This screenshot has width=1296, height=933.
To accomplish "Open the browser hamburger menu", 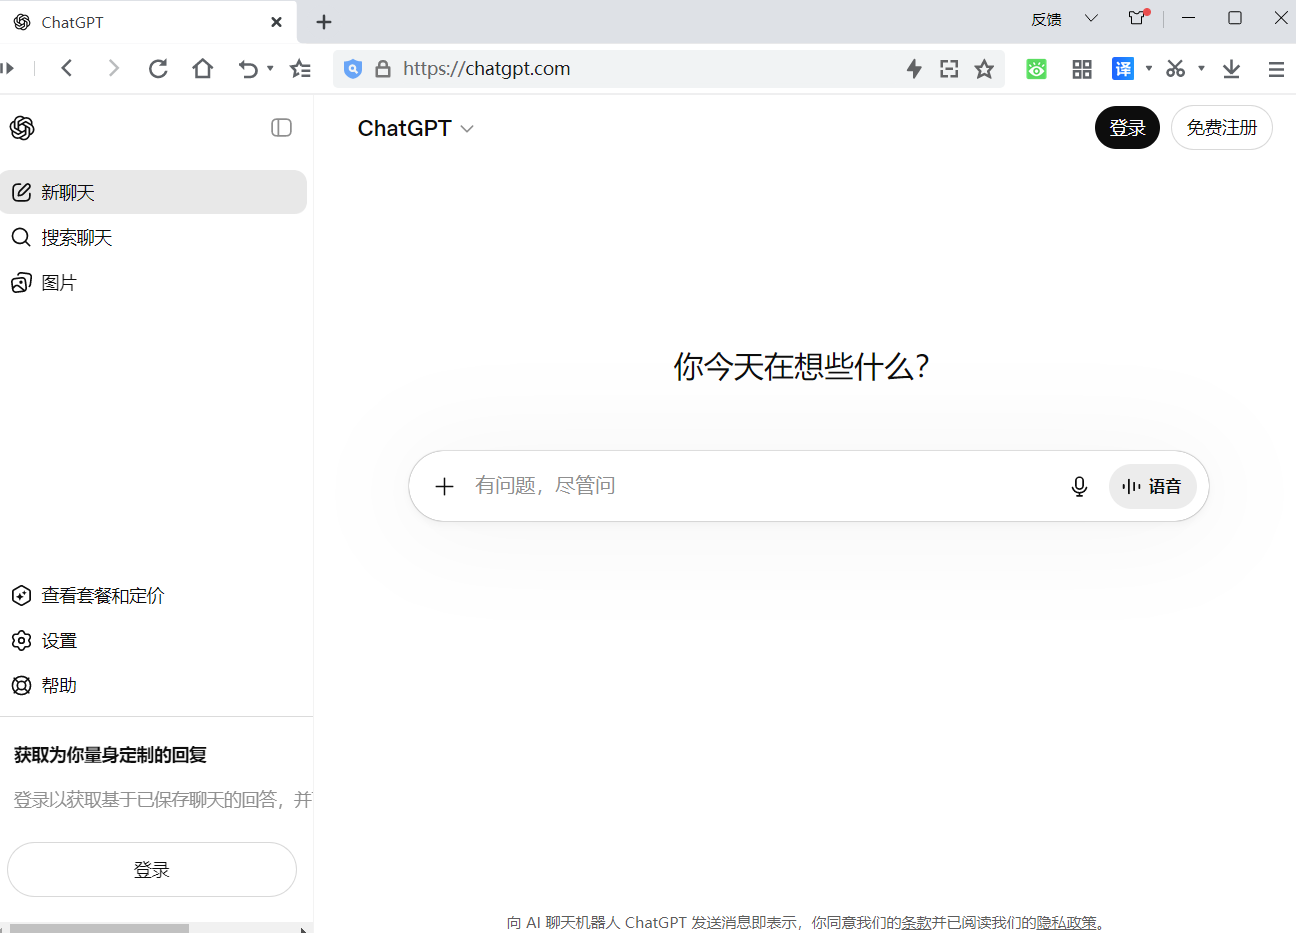I will coord(1276,68).
